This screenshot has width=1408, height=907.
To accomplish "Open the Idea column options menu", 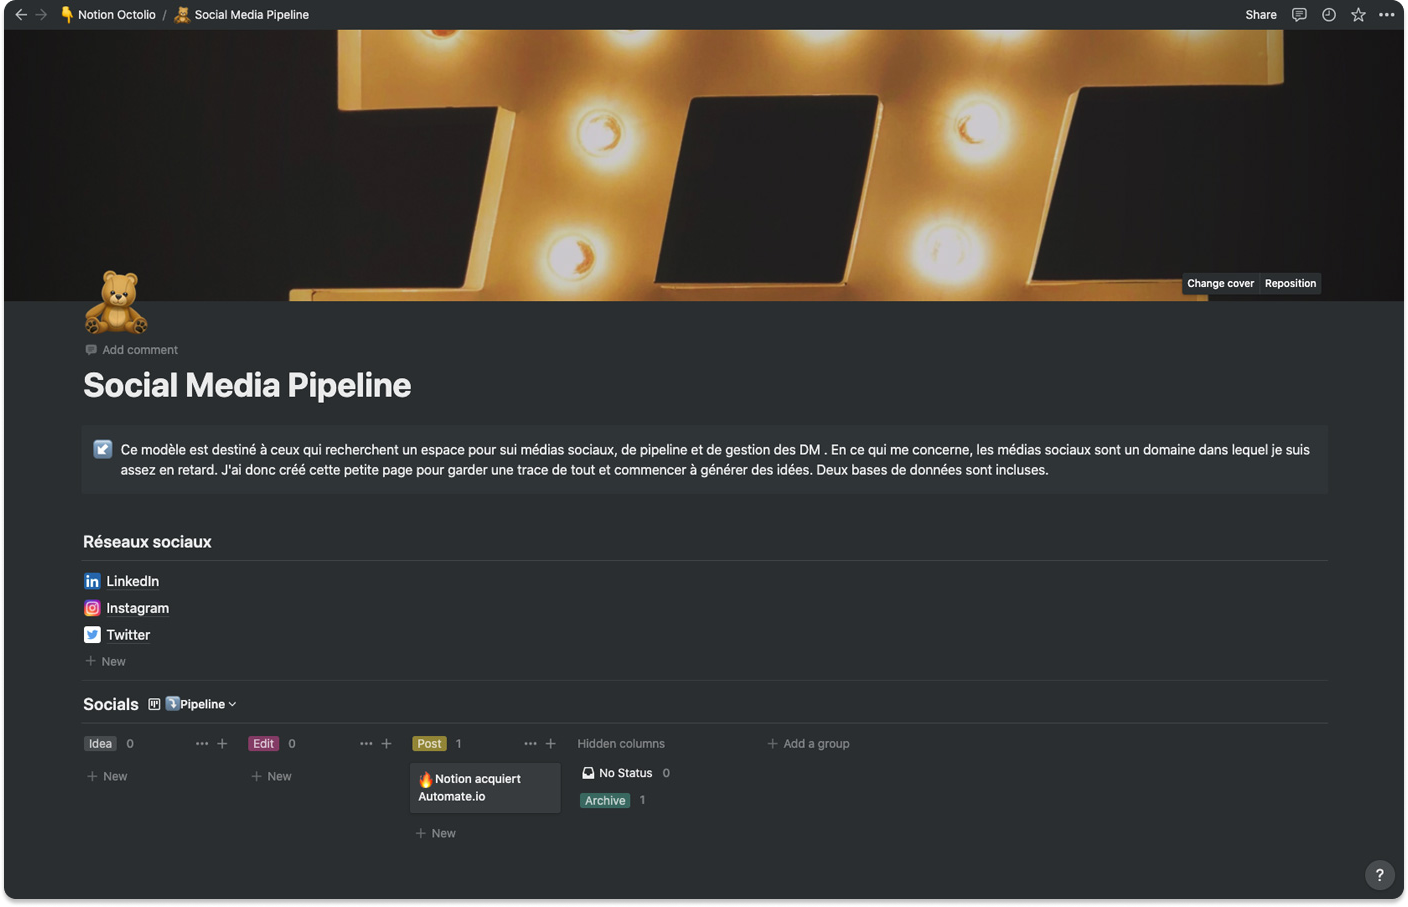I will coord(202,744).
